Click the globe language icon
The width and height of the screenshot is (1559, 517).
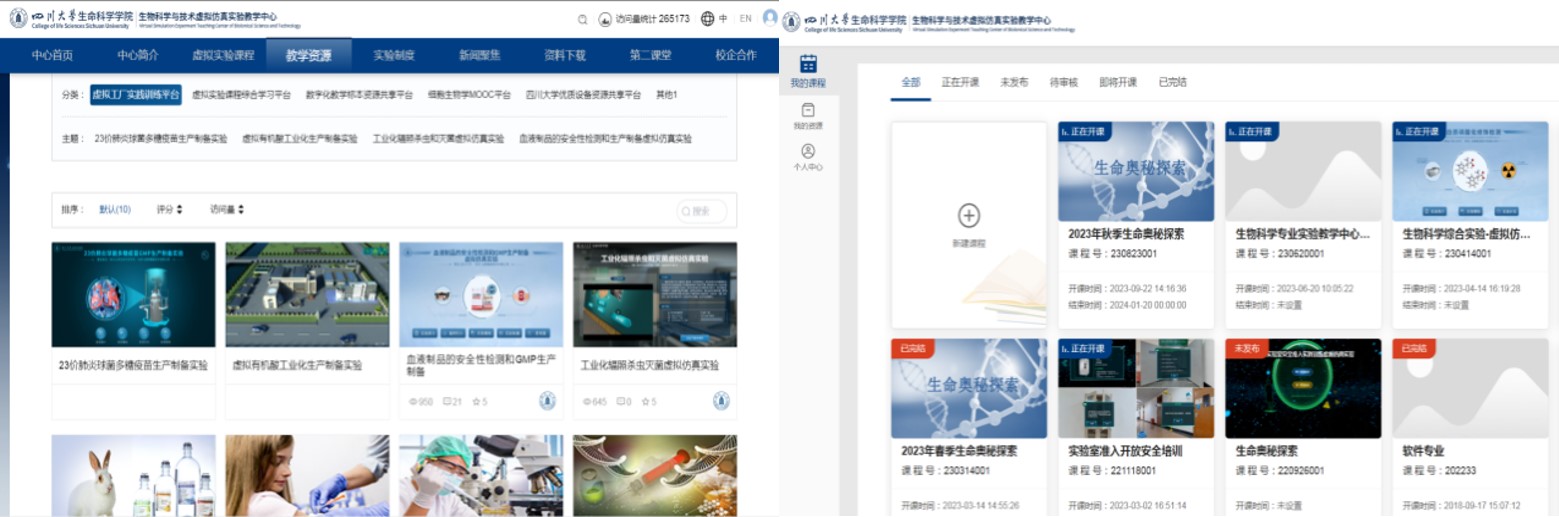(708, 19)
